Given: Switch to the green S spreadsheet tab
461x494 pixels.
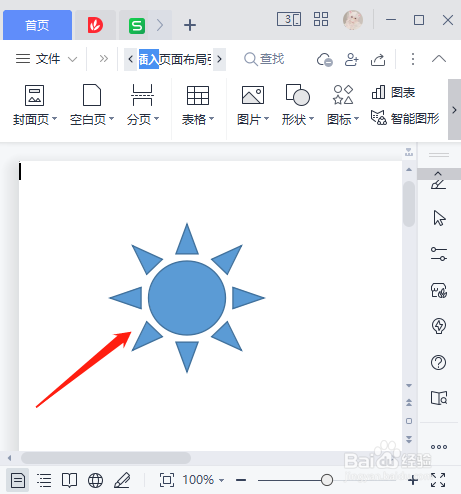Looking at the screenshot, I should pos(137,25).
